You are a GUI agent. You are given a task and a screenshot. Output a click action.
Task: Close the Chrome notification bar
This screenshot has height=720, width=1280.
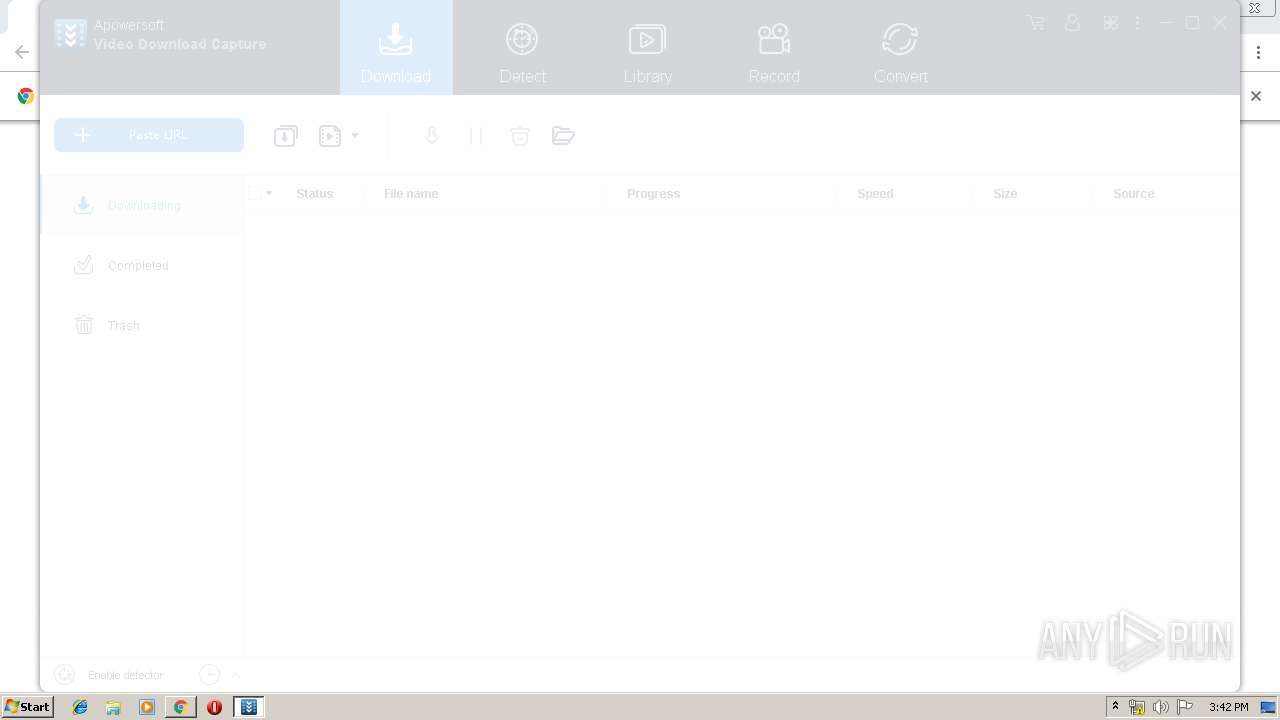(x=1256, y=96)
